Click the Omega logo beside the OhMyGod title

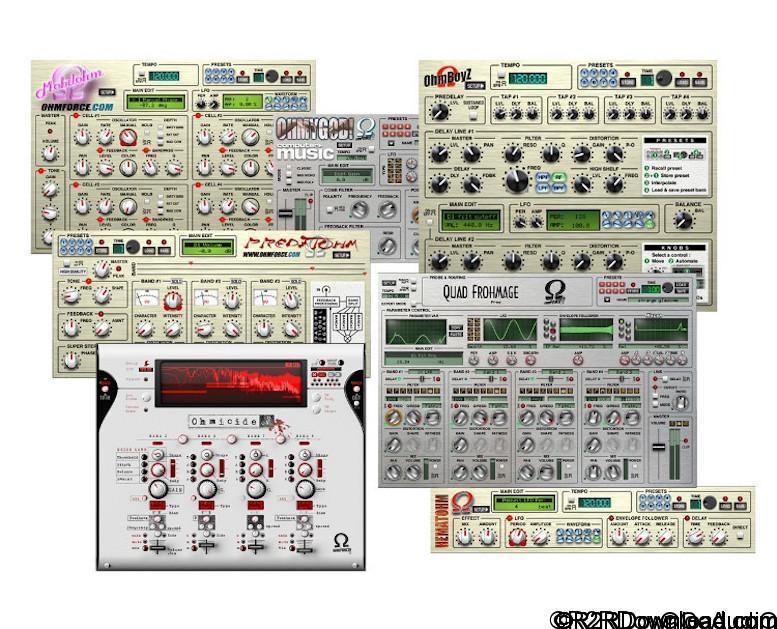pos(366,128)
